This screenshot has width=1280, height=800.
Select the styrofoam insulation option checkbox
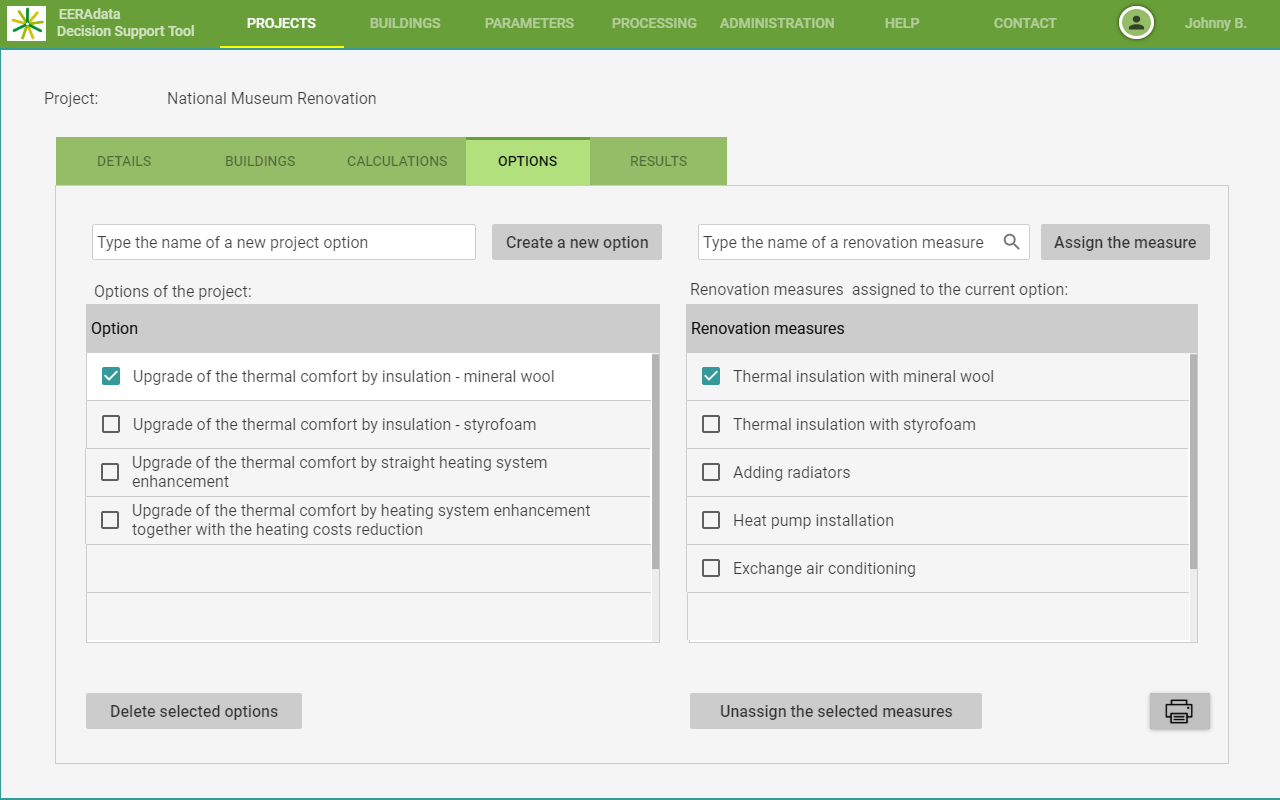coord(111,425)
